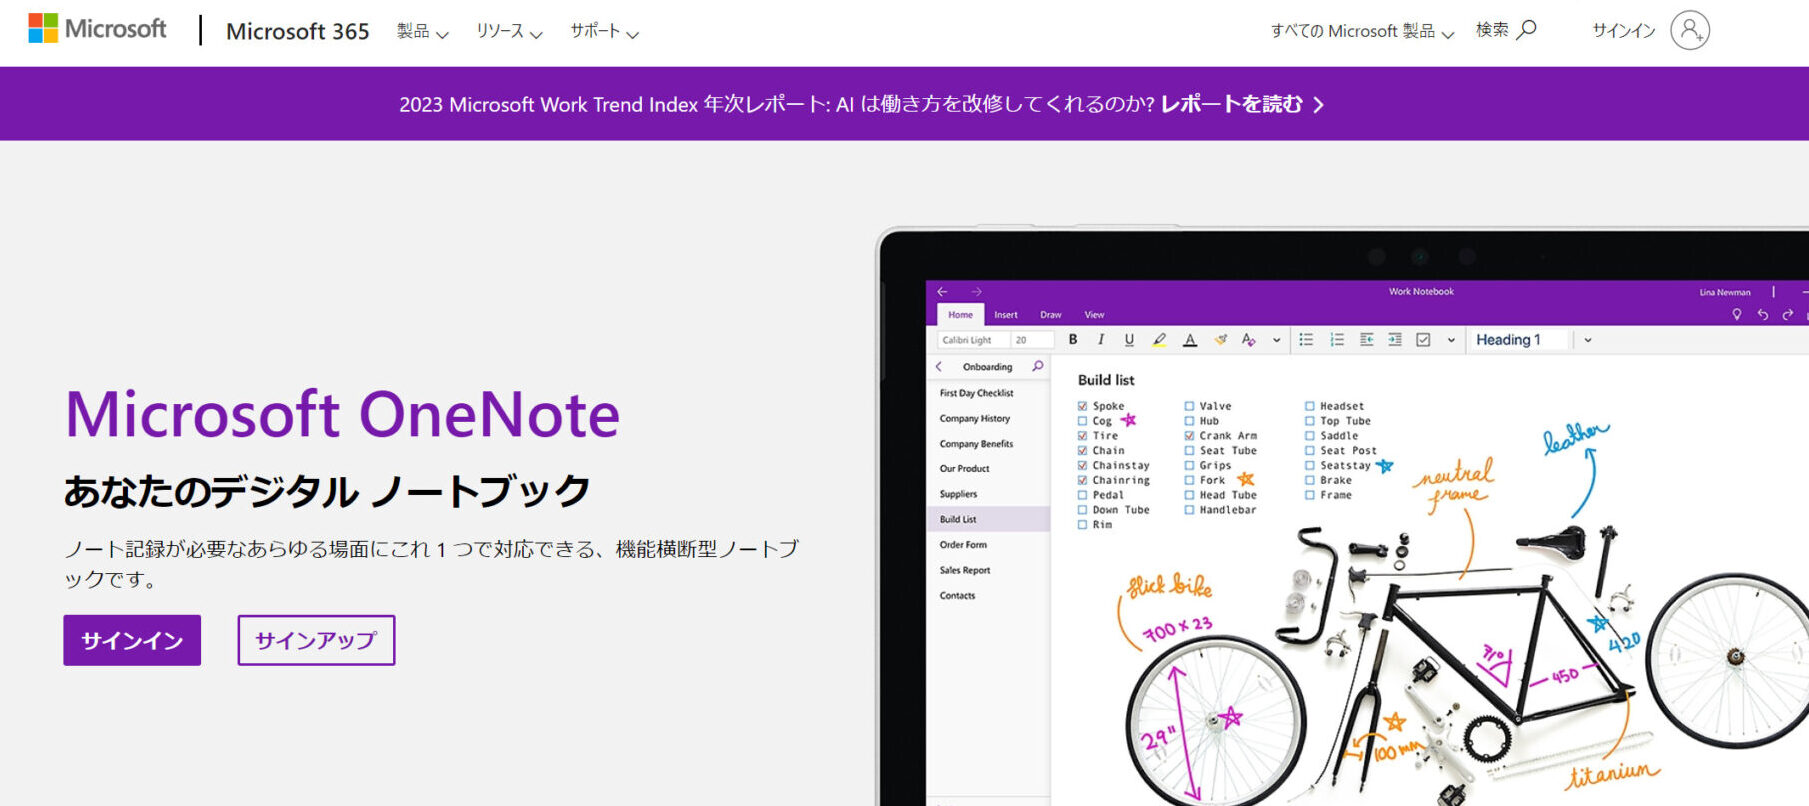Click サインイン text in header
Viewport: 1809px width, 806px height.
(x=1623, y=31)
